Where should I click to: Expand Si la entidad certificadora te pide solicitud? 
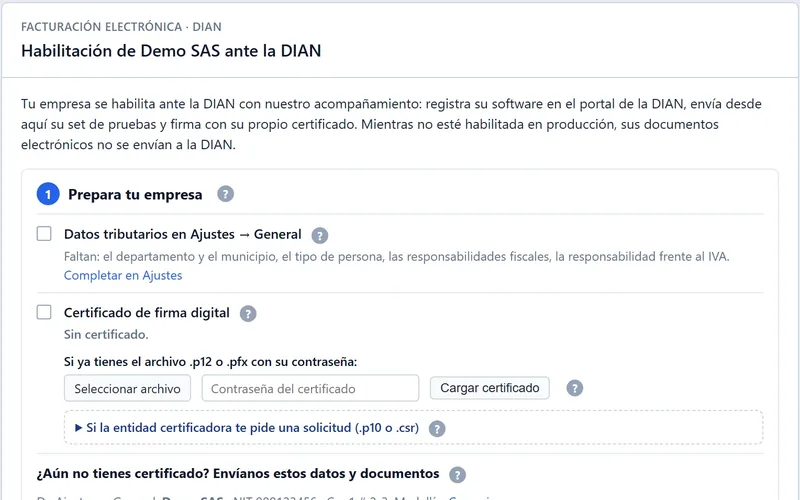[247, 428]
